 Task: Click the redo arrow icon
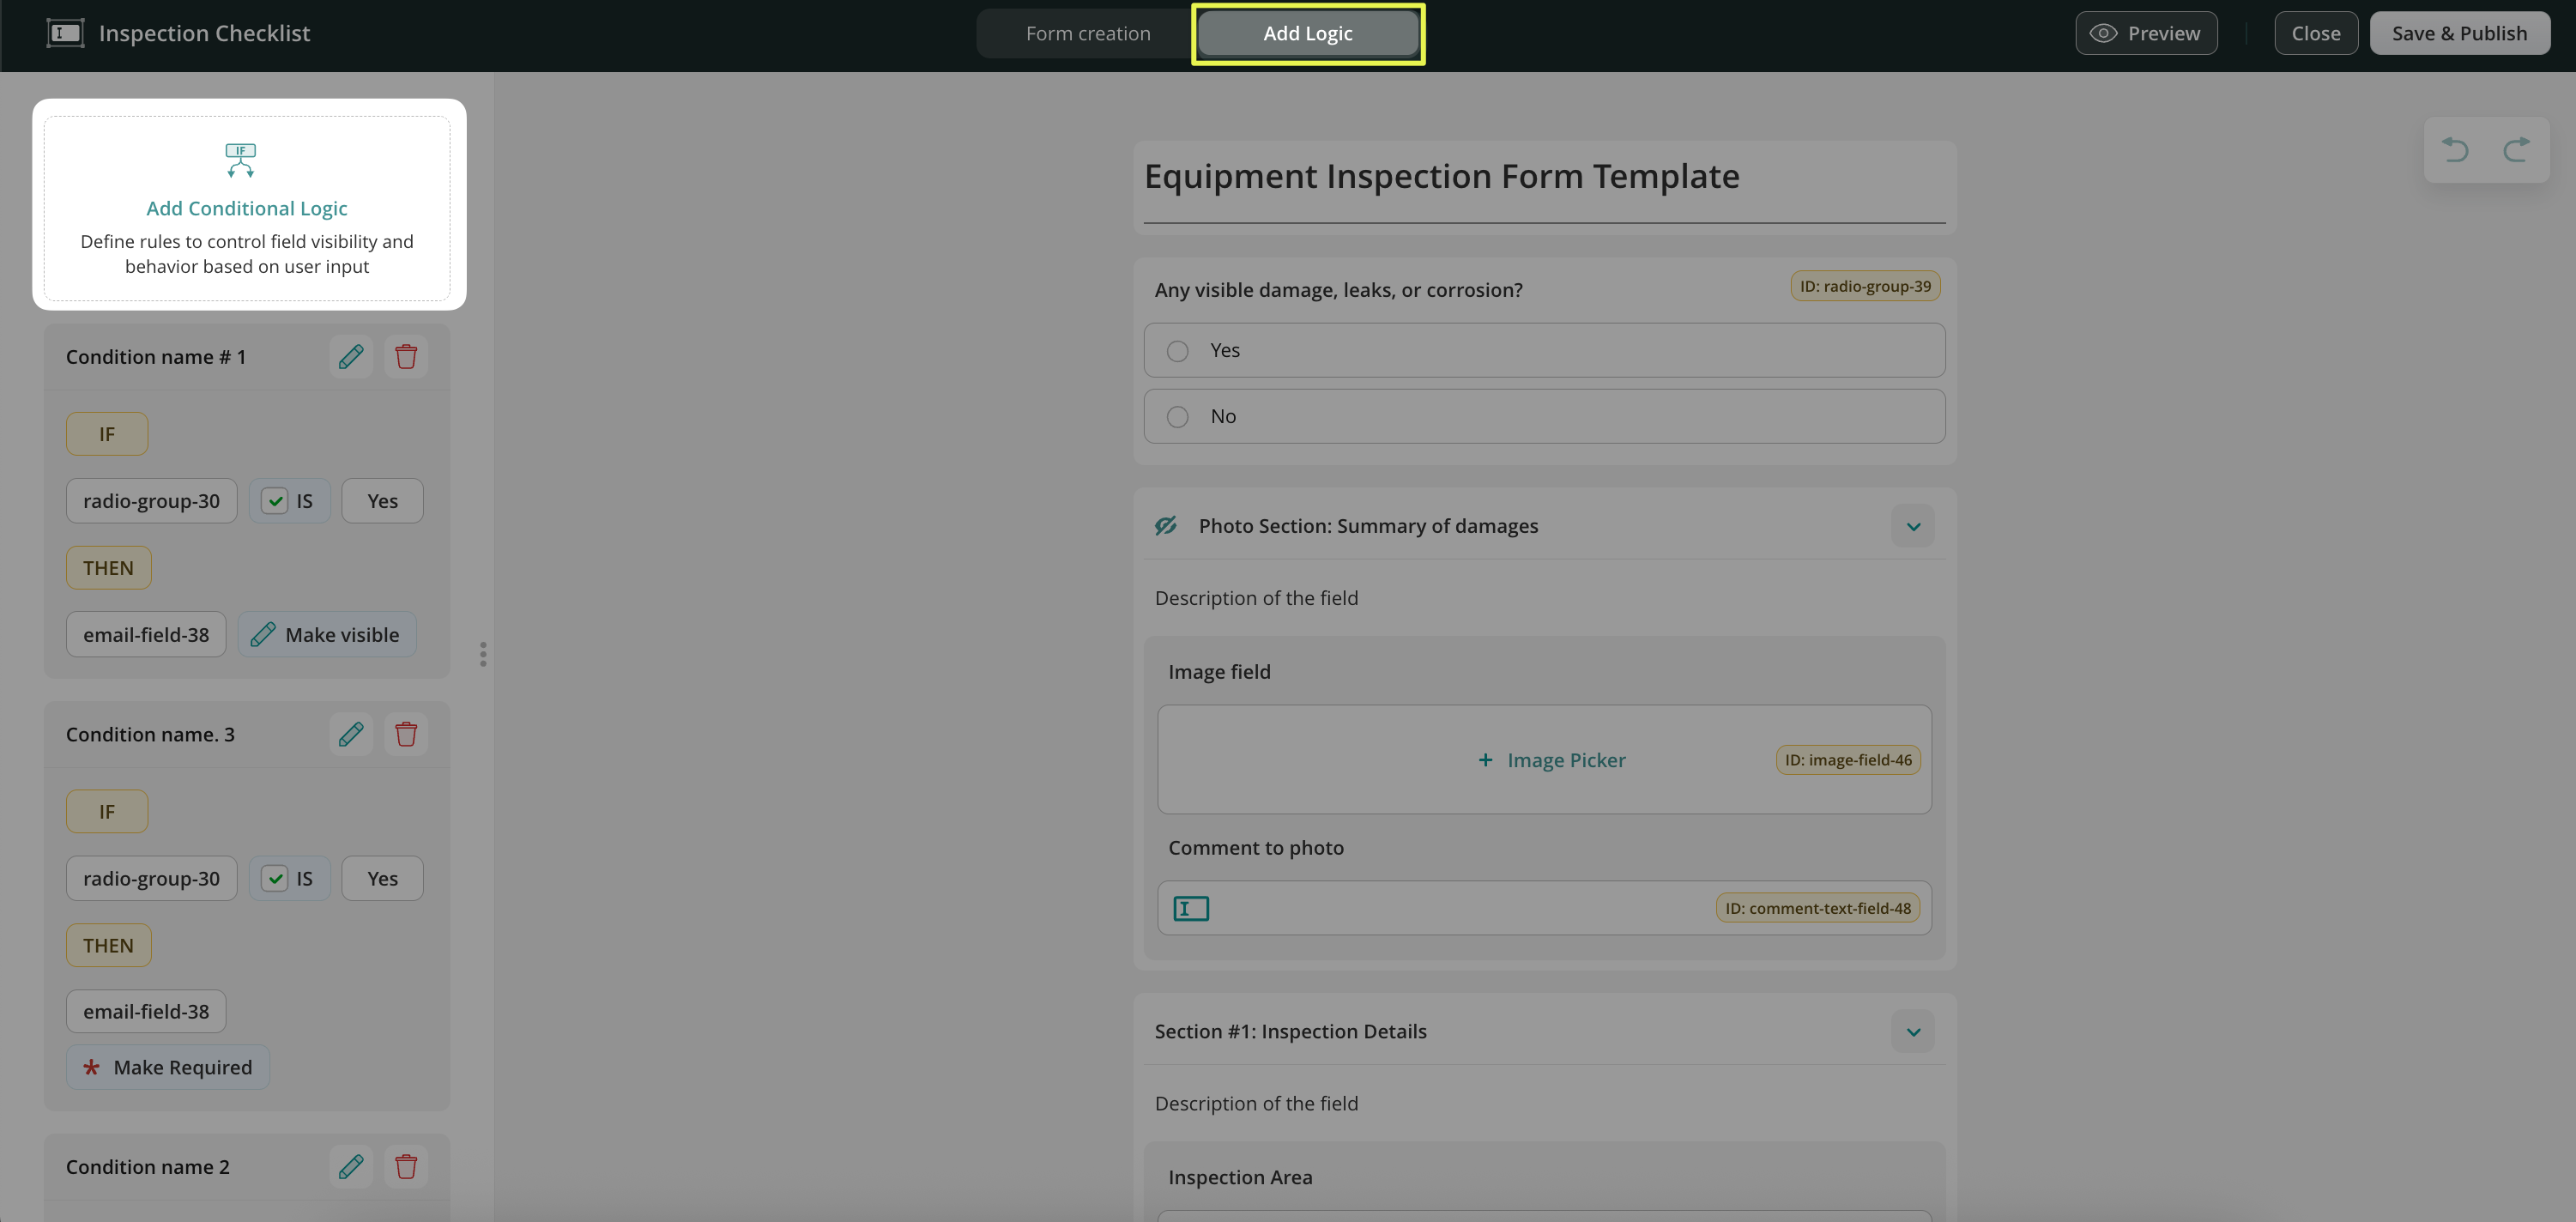2516,150
